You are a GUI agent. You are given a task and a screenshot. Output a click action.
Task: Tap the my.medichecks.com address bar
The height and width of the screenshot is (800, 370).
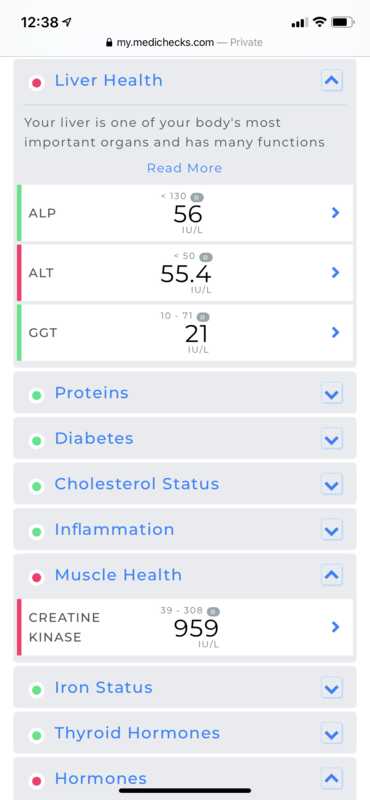(185, 42)
